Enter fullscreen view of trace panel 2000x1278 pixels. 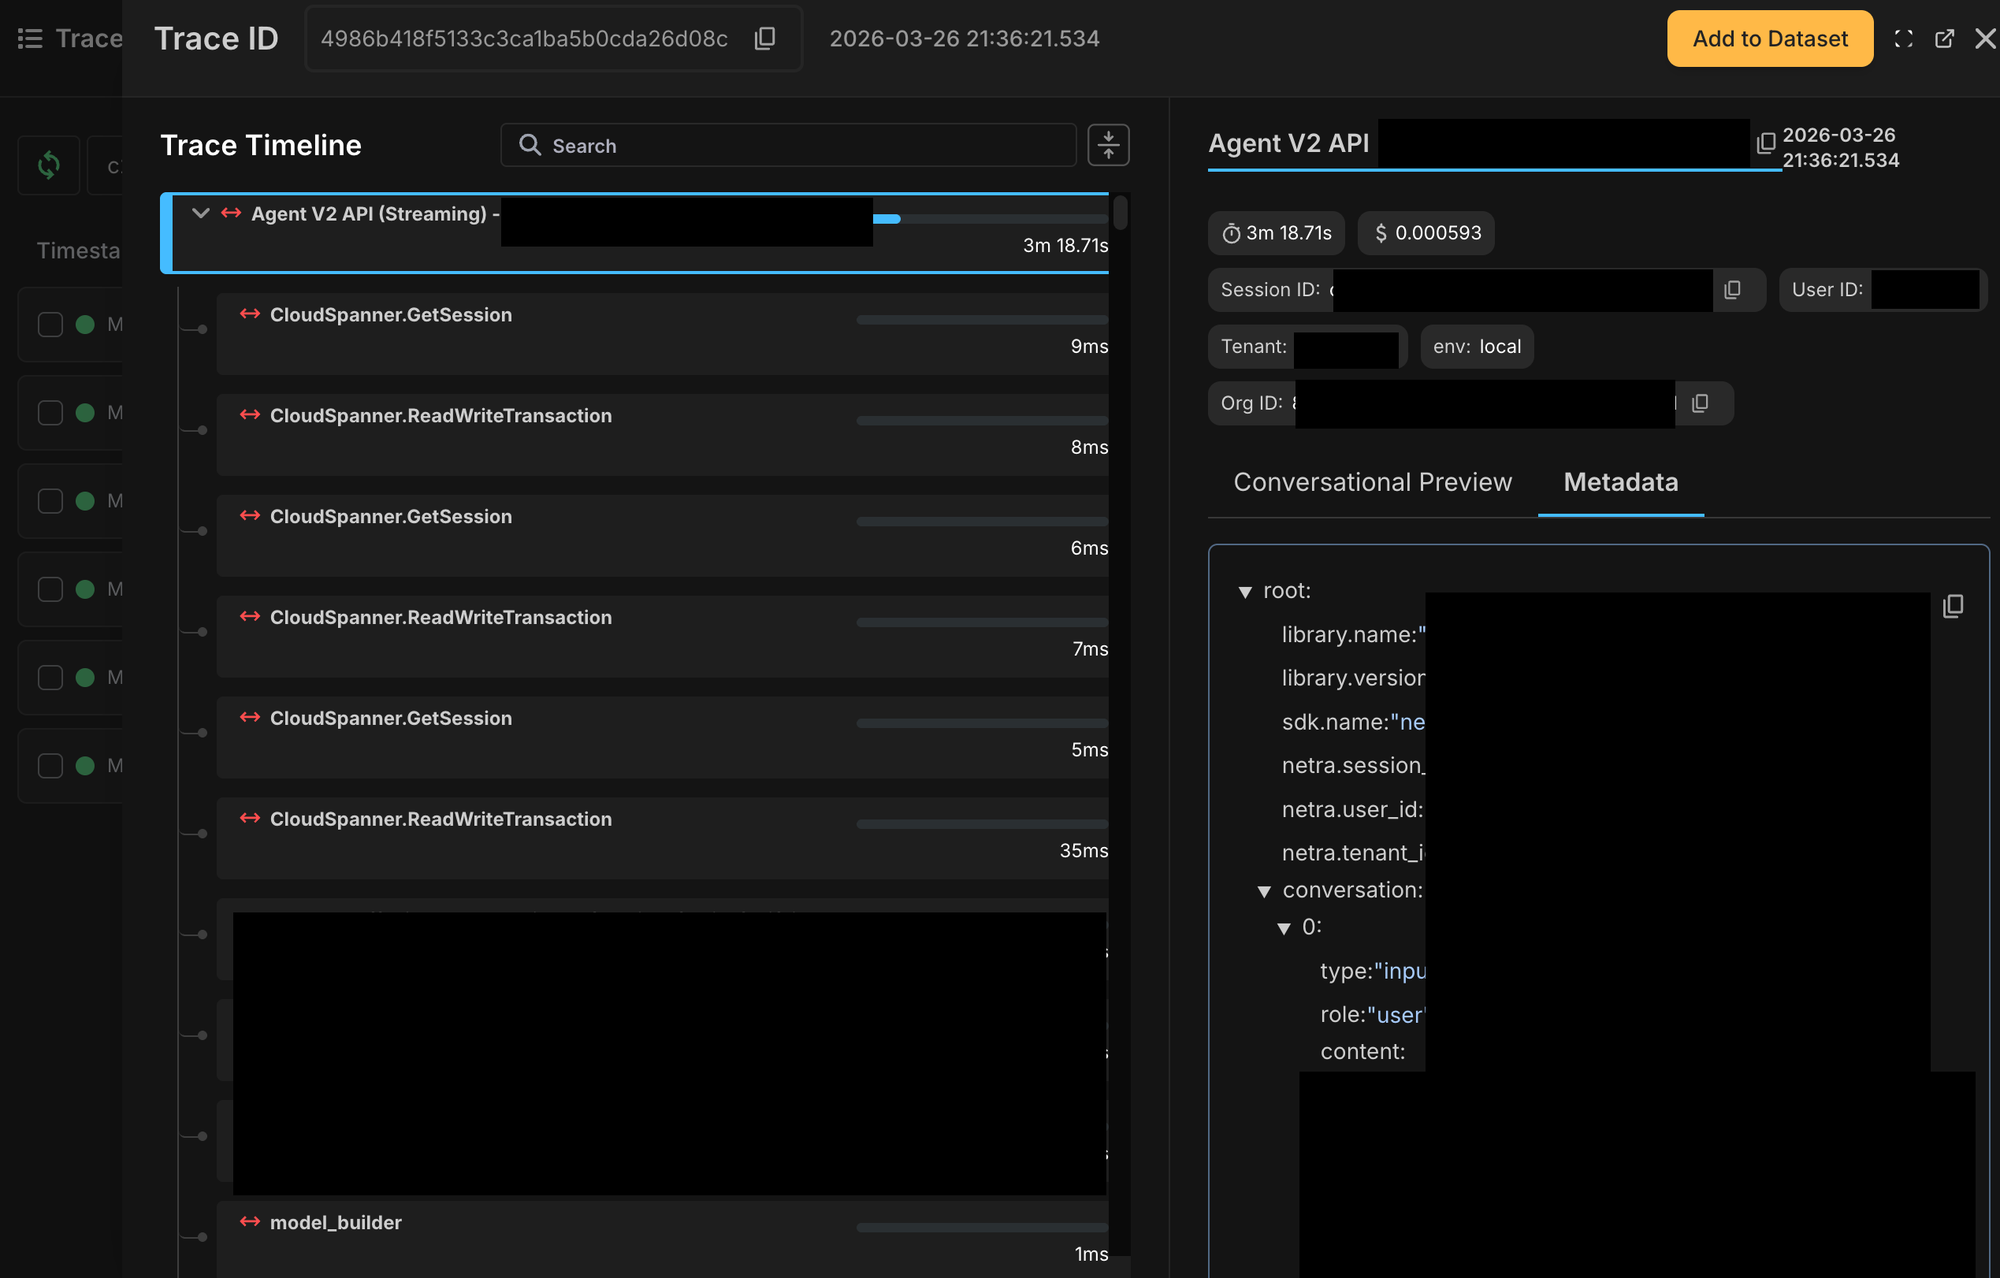click(x=1903, y=38)
